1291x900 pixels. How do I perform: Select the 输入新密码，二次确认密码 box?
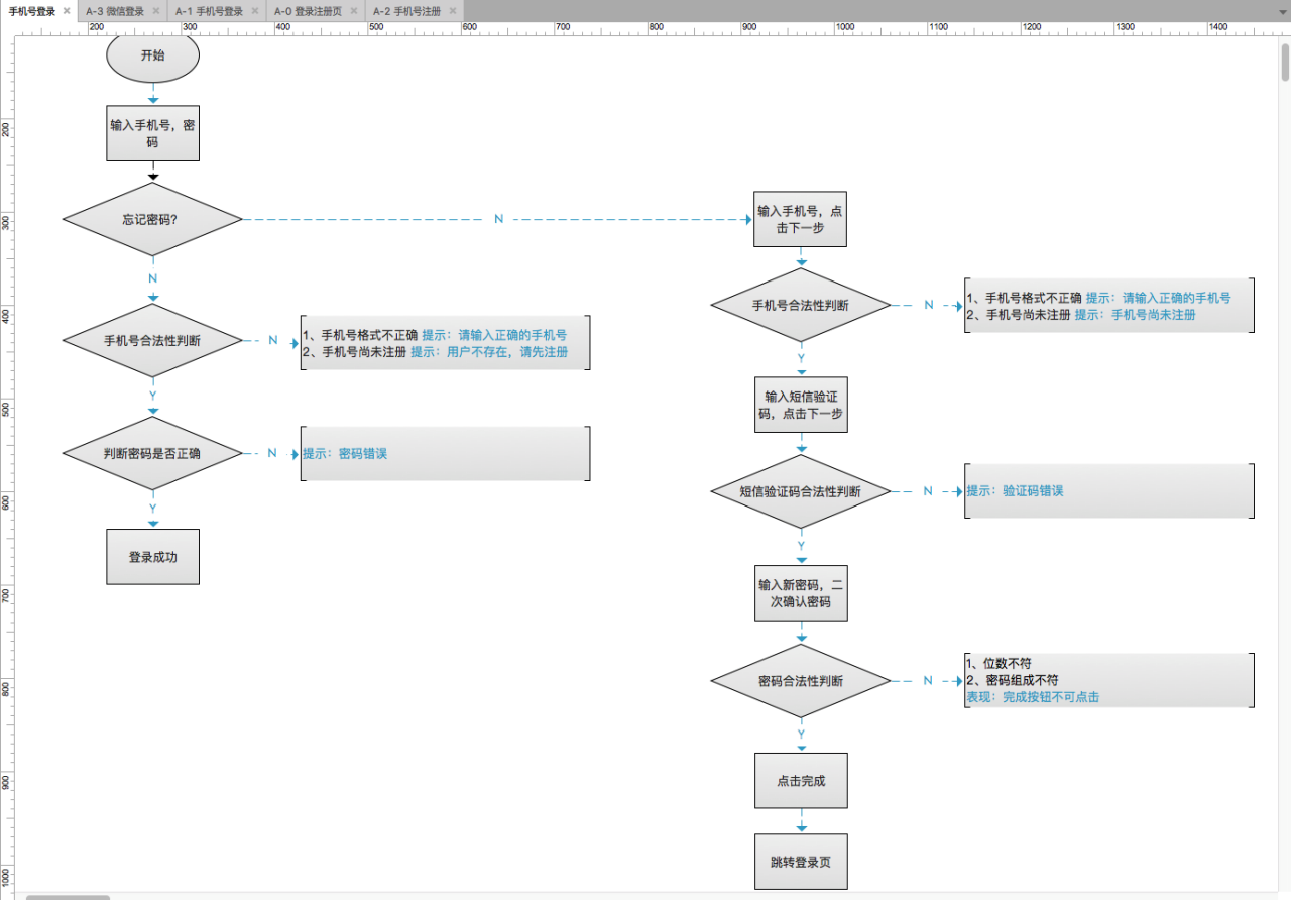pos(800,594)
